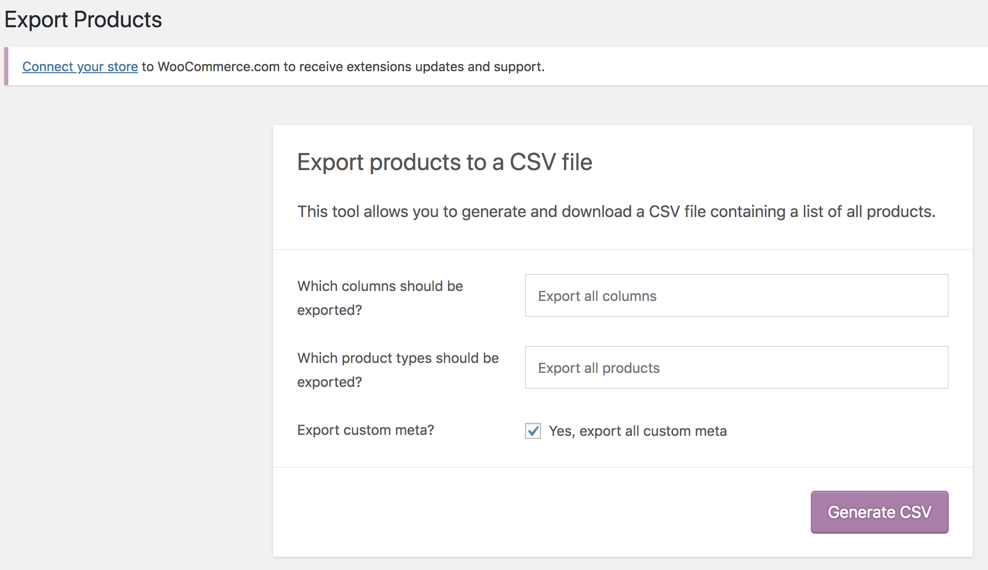988x570 pixels.
Task: Click the 'Export products to a CSV file' heading
Action: (444, 162)
